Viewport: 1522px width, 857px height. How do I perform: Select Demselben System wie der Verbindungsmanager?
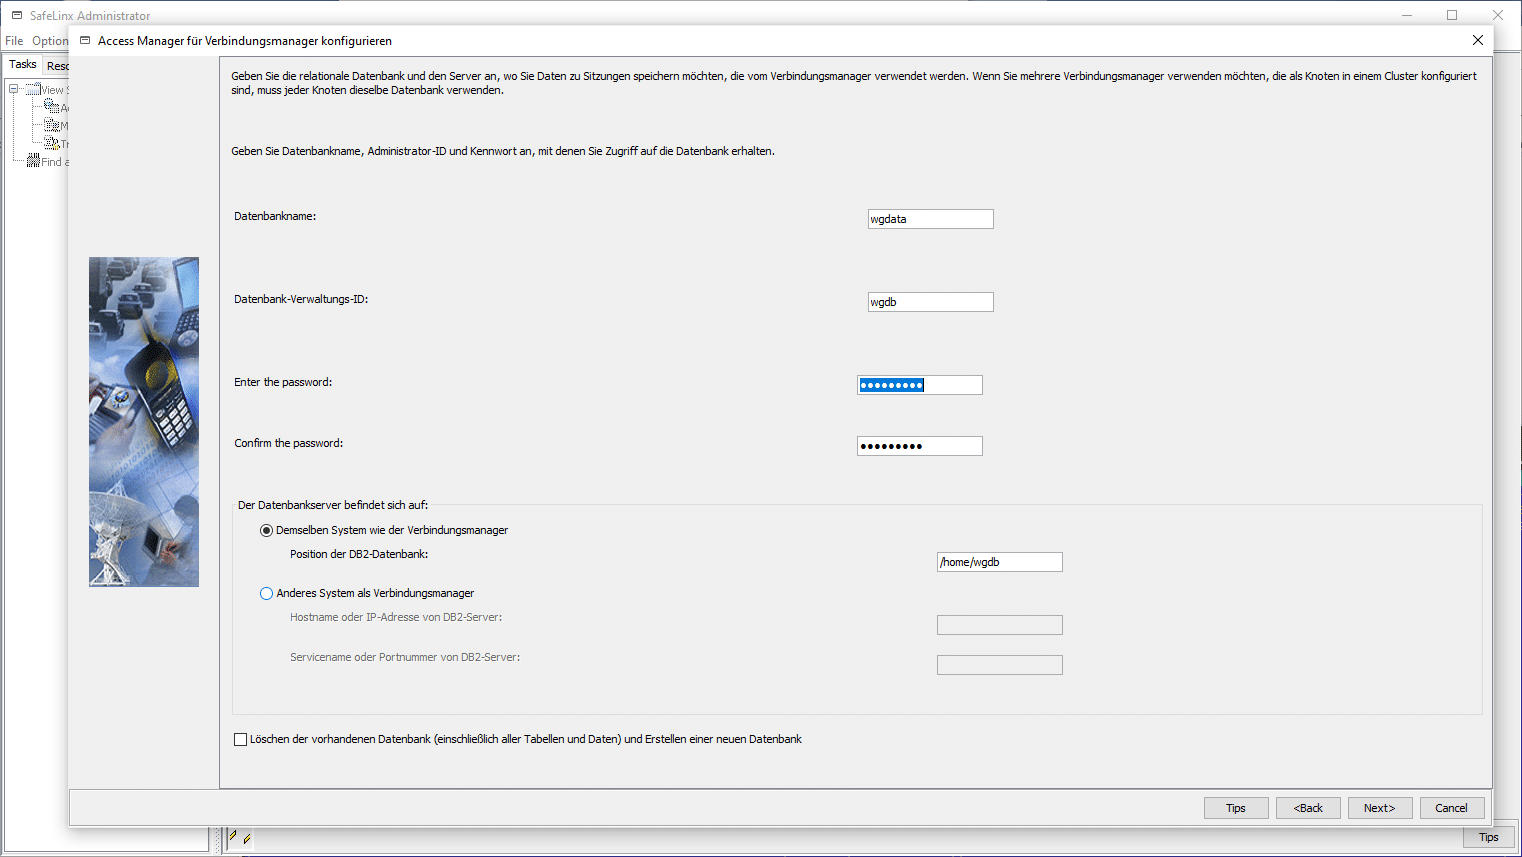tap(266, 531)
